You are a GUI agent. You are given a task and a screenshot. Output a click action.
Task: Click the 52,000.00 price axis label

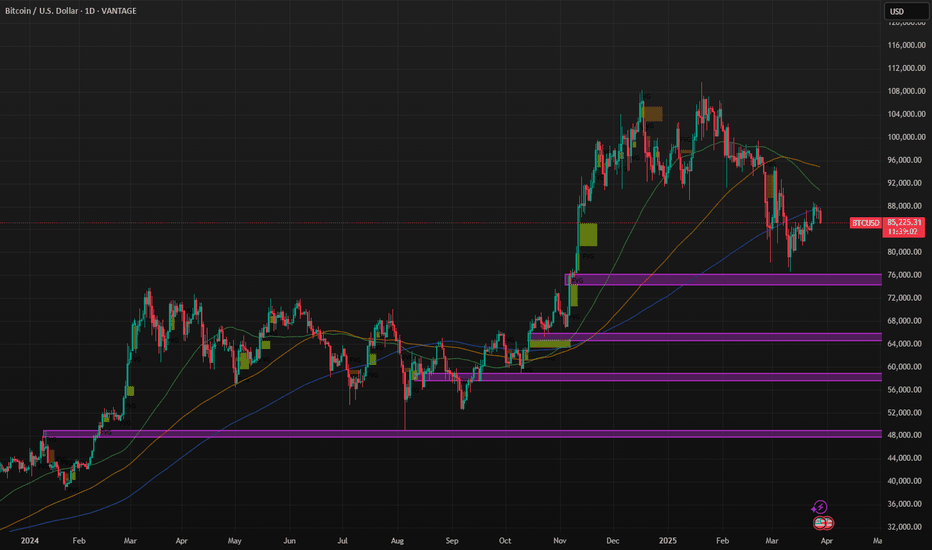[906, 413]
